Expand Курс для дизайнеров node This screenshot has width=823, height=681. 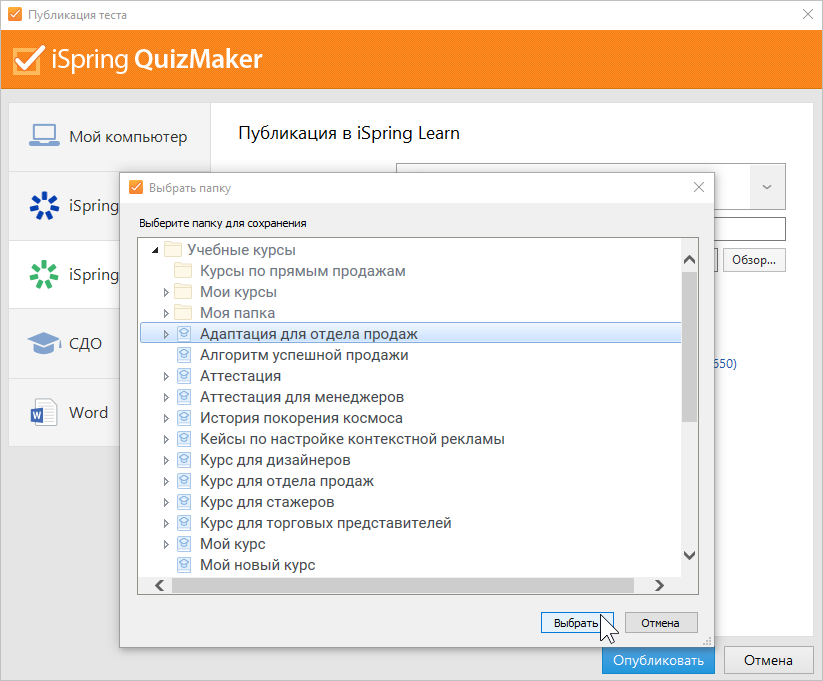(x=166, y=460)
